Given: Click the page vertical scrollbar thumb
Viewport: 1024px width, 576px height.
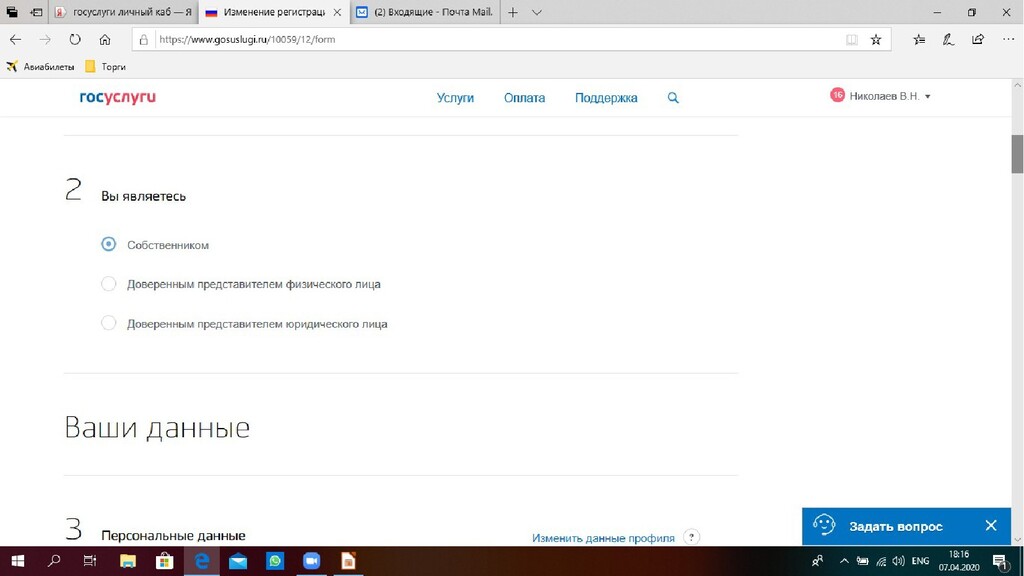Looking at the screenshot, I should click(x=1017, y=154).
